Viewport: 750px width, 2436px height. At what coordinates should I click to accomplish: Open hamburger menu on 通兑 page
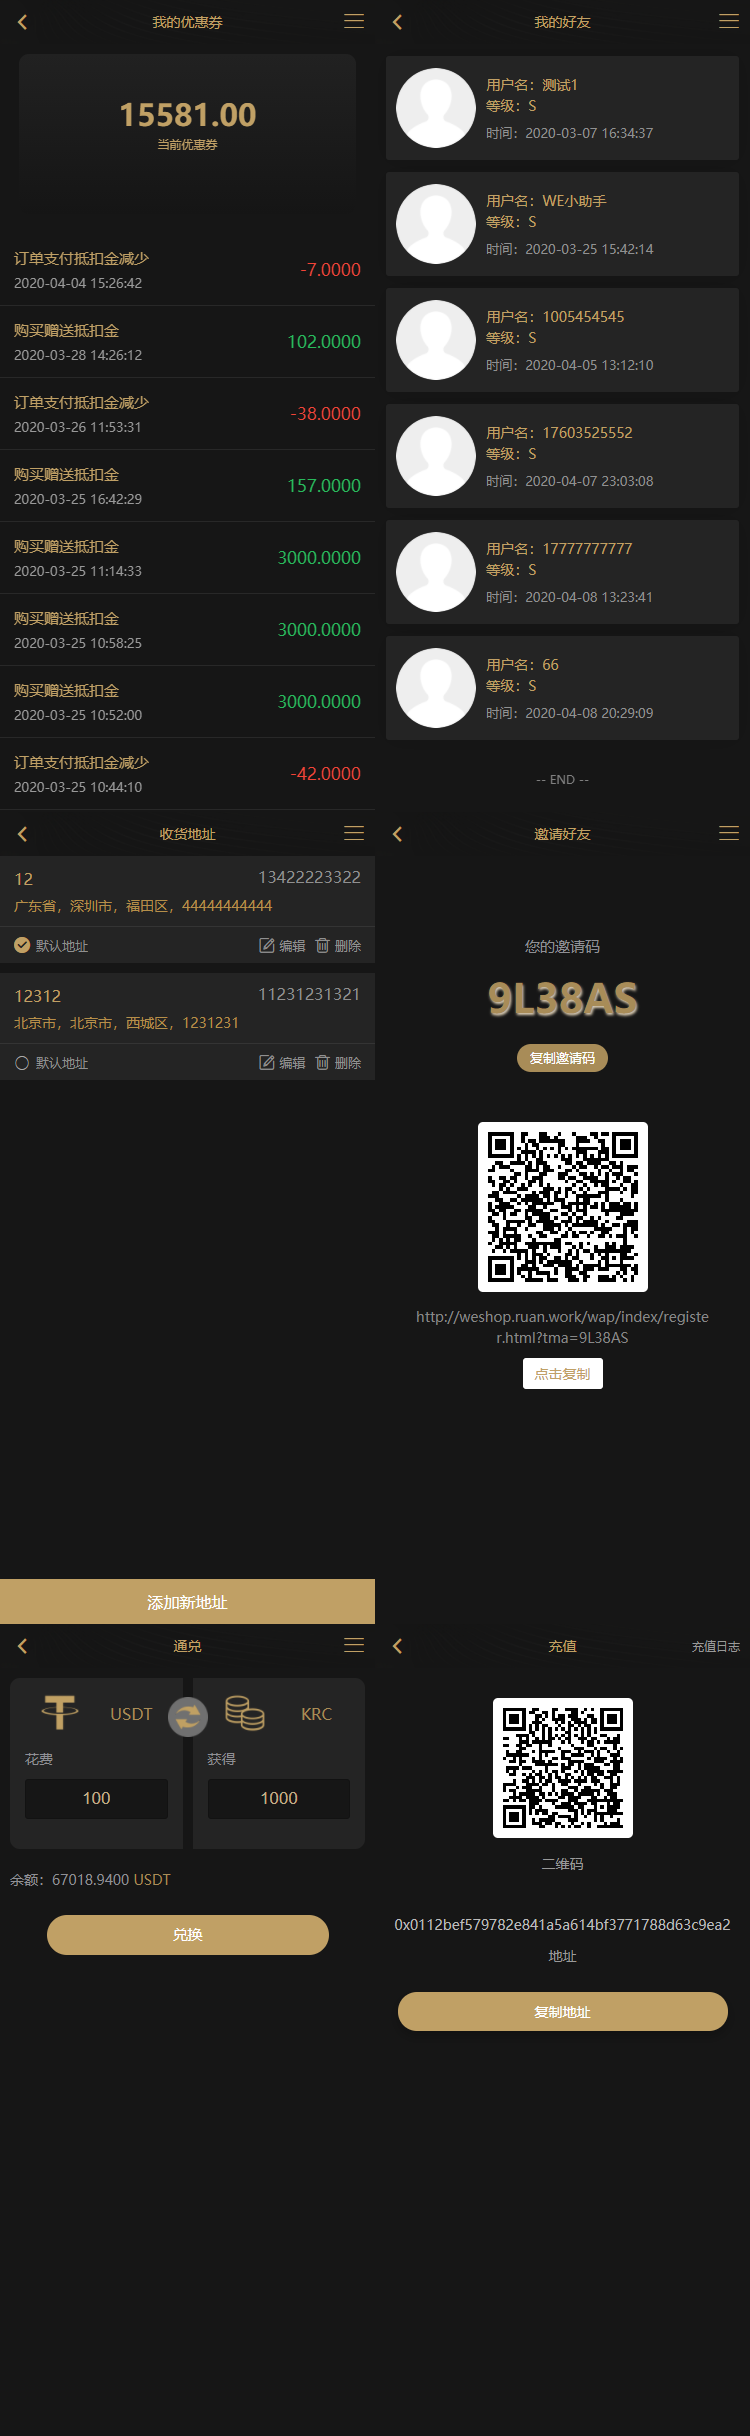[x=354, y=1645]
